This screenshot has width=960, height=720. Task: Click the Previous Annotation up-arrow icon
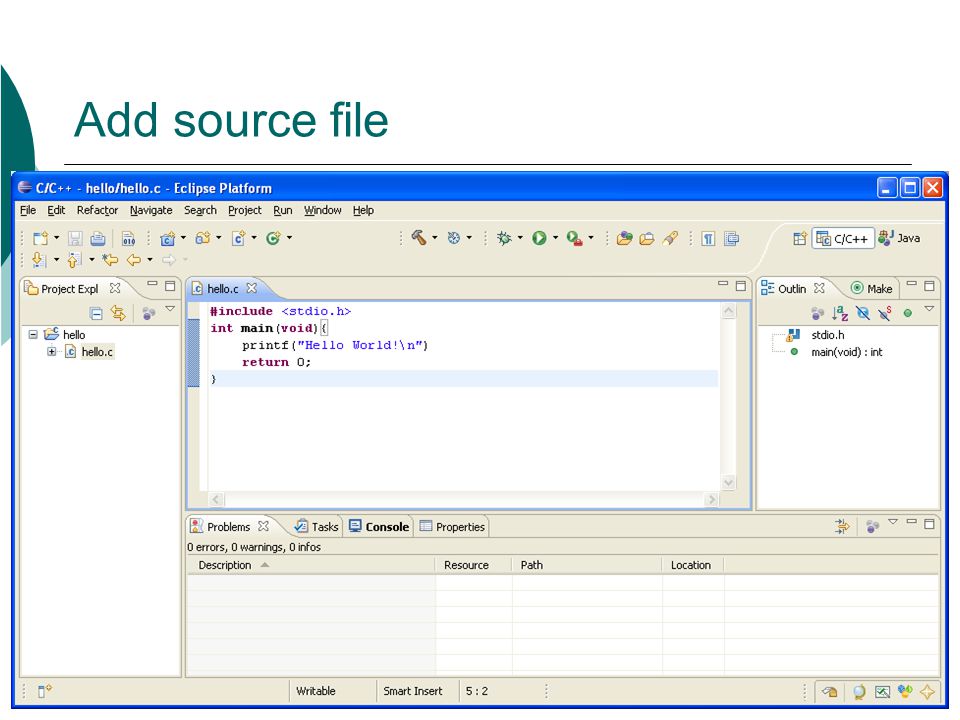pos(74,260)
